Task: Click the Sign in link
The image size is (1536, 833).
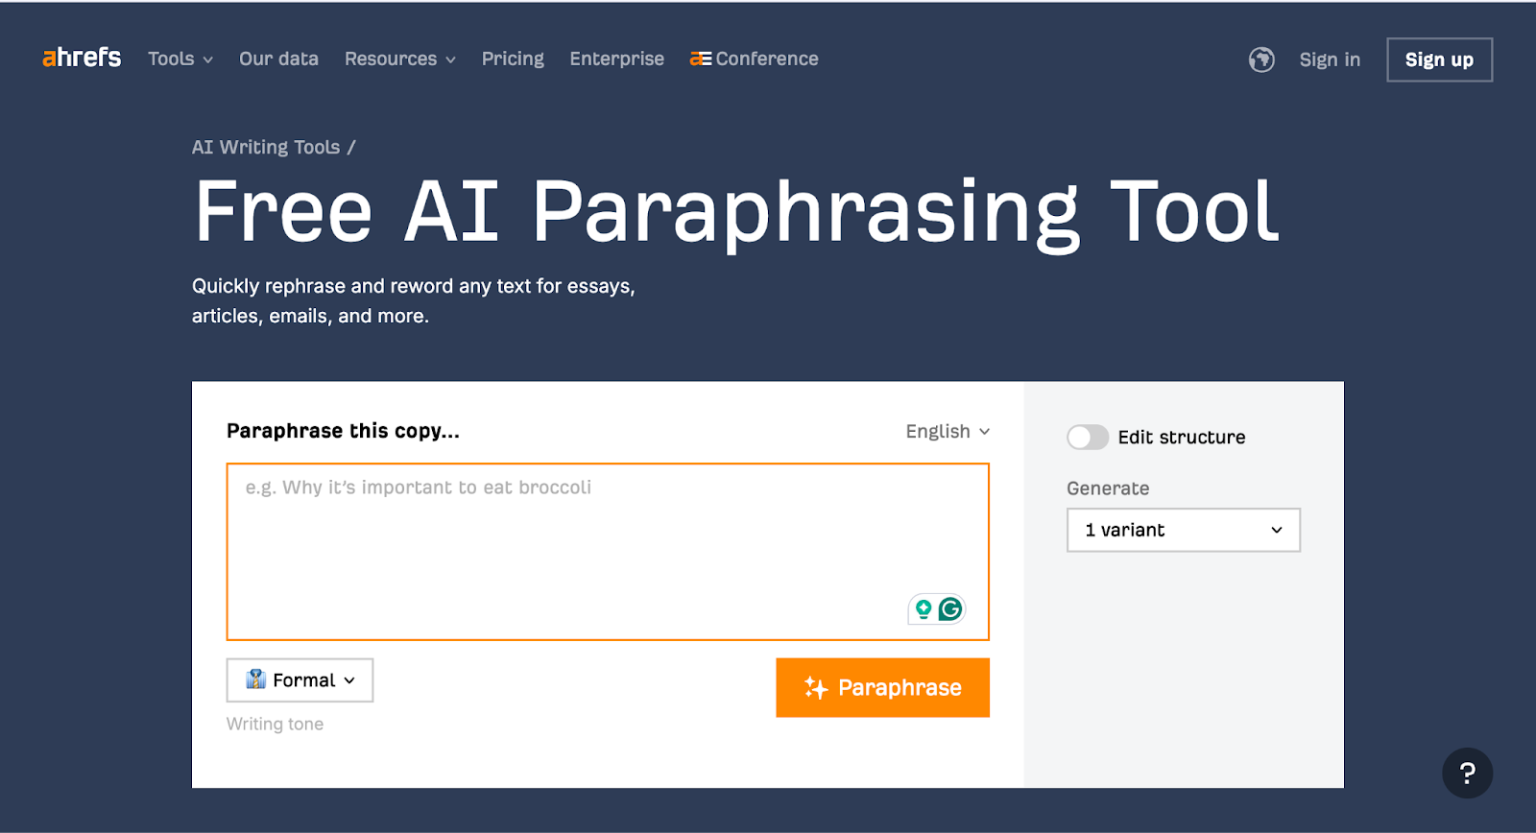Action: 1329,60
